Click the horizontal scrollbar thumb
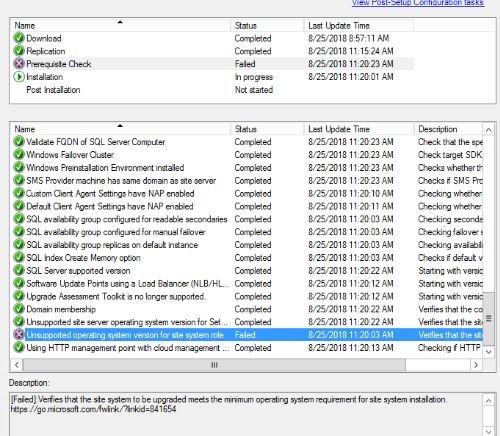 (214, 365)
